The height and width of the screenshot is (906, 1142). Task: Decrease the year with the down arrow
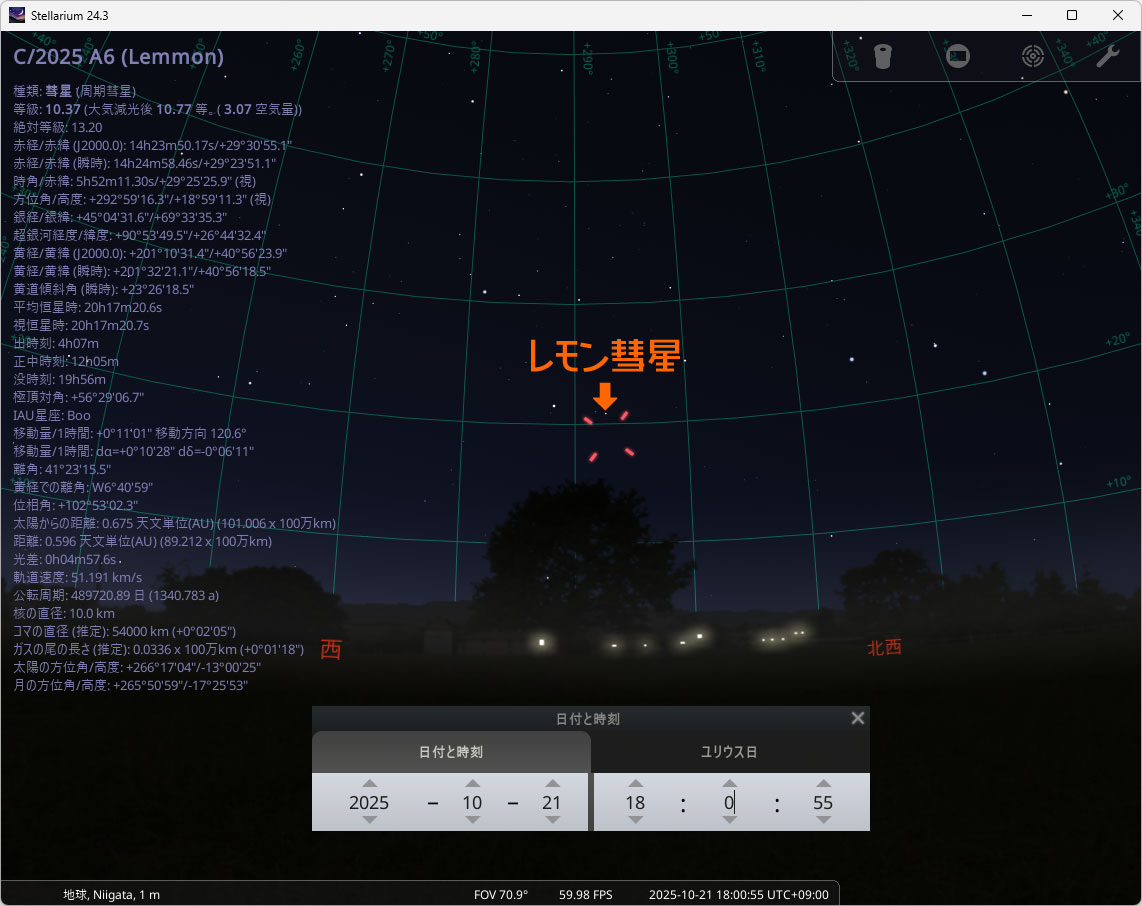pos(369,820)
